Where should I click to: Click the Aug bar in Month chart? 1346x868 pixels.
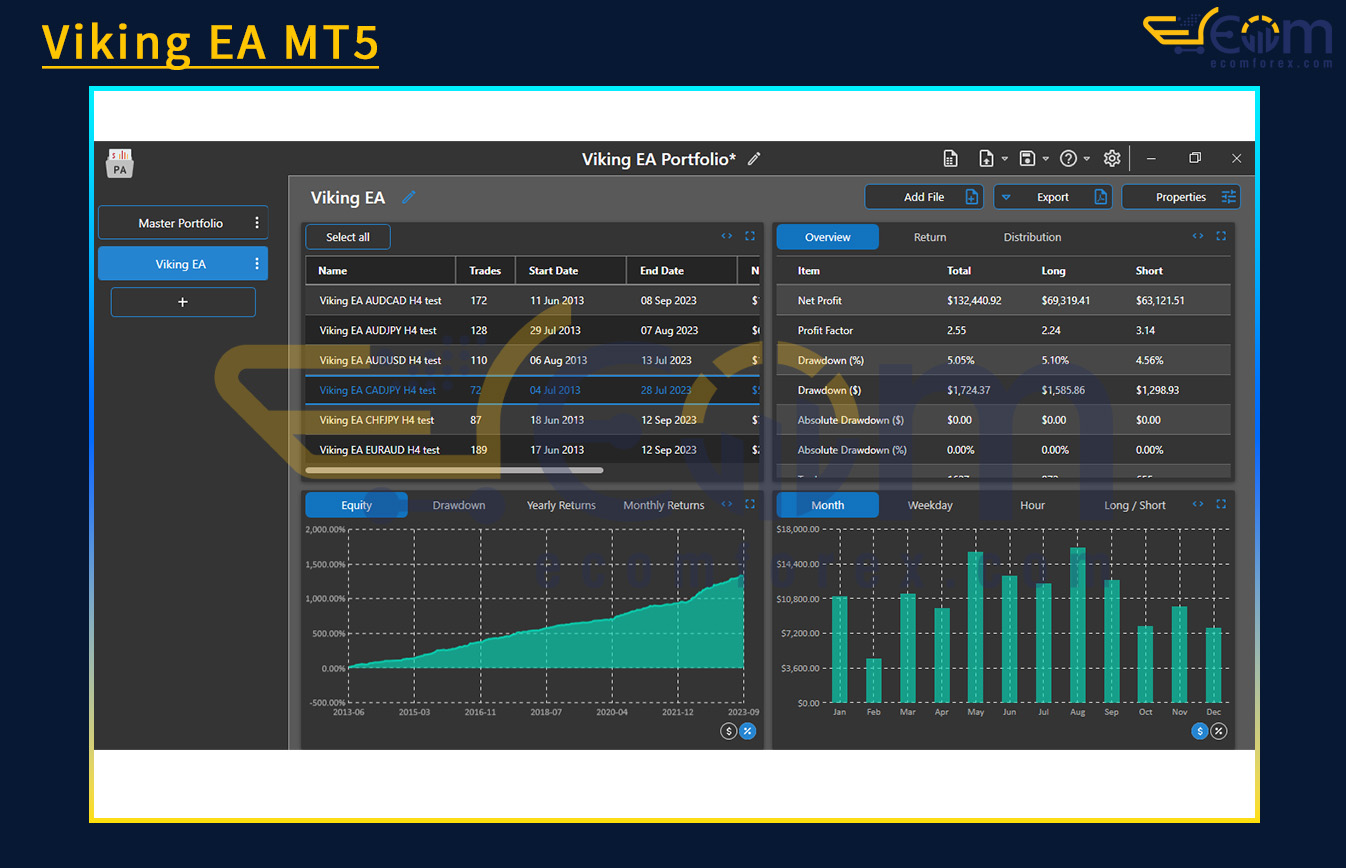(x=1077, y=625)
